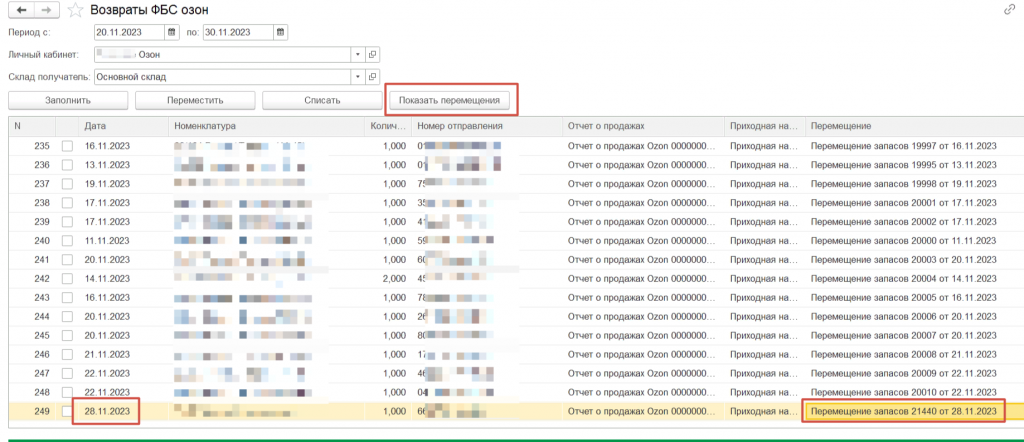
Task: Add page to favorites with star
Action: click(74, 10)
